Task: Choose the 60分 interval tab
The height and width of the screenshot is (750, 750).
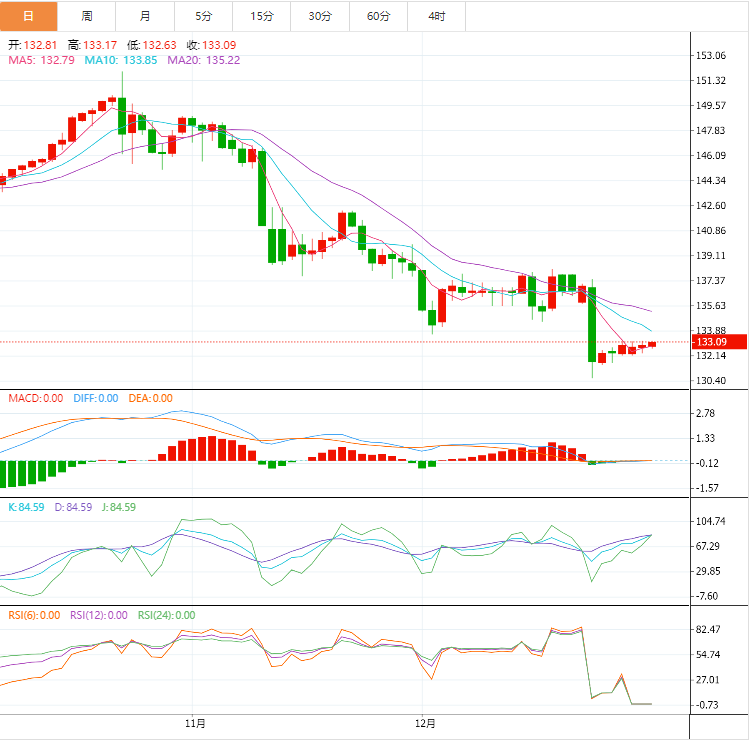Action: pos(379,16)
